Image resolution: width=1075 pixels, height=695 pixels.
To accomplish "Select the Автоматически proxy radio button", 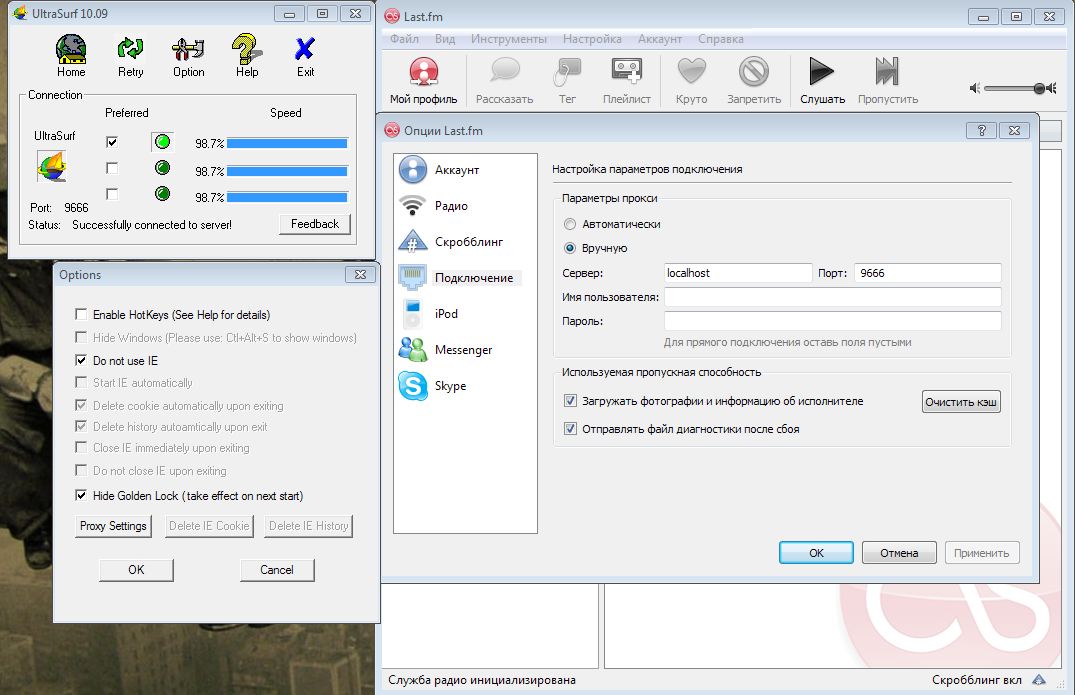I will [570, 225].
